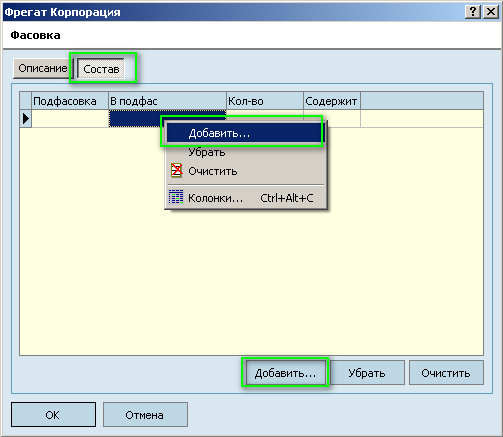Choose Добавить… in the context menu
The height and width of the screenshot is (437, 503).
[x=245, y=133]
